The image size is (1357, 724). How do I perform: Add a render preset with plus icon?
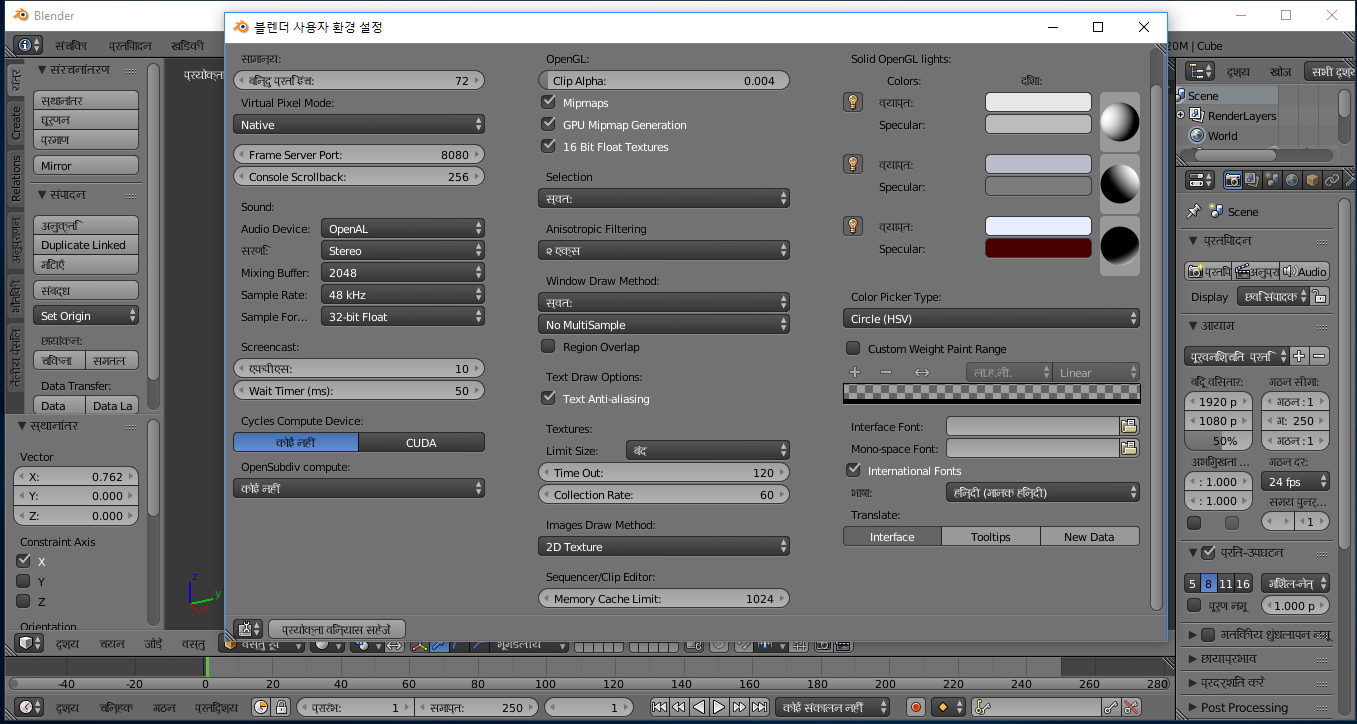(1299, 356)
